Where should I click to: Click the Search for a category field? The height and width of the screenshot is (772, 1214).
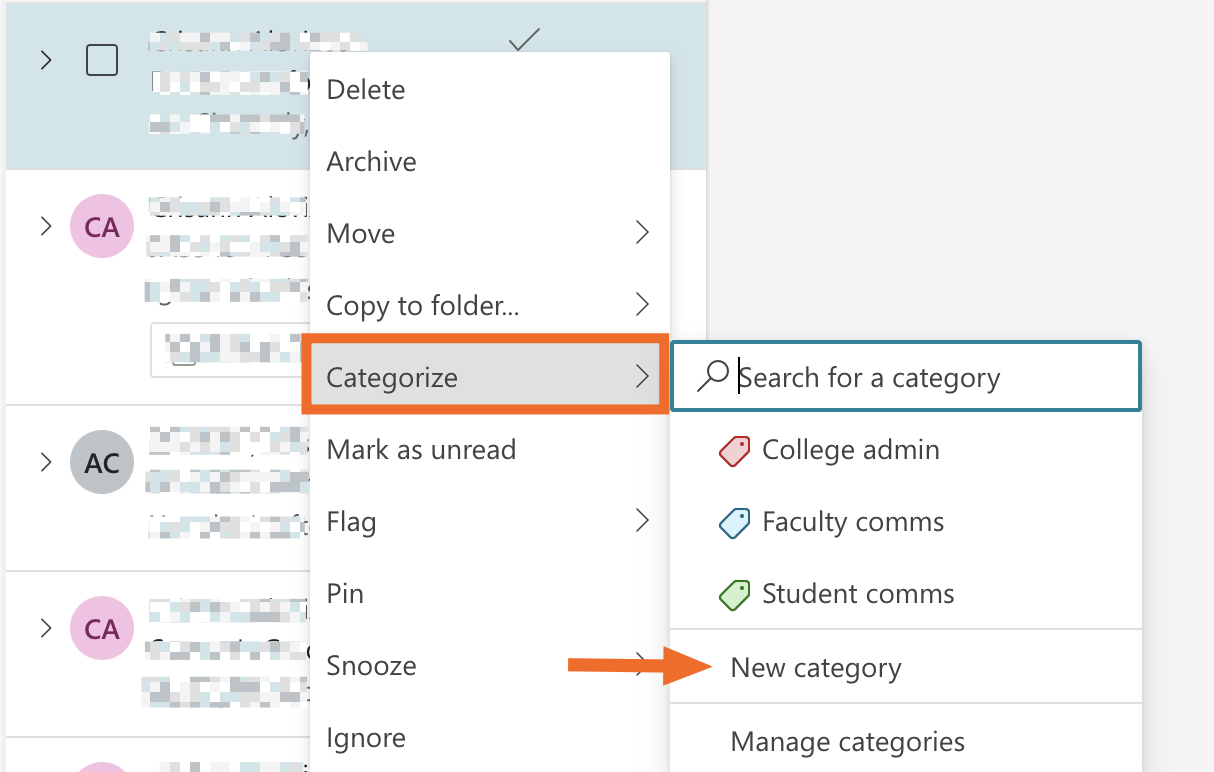[906, 377]
